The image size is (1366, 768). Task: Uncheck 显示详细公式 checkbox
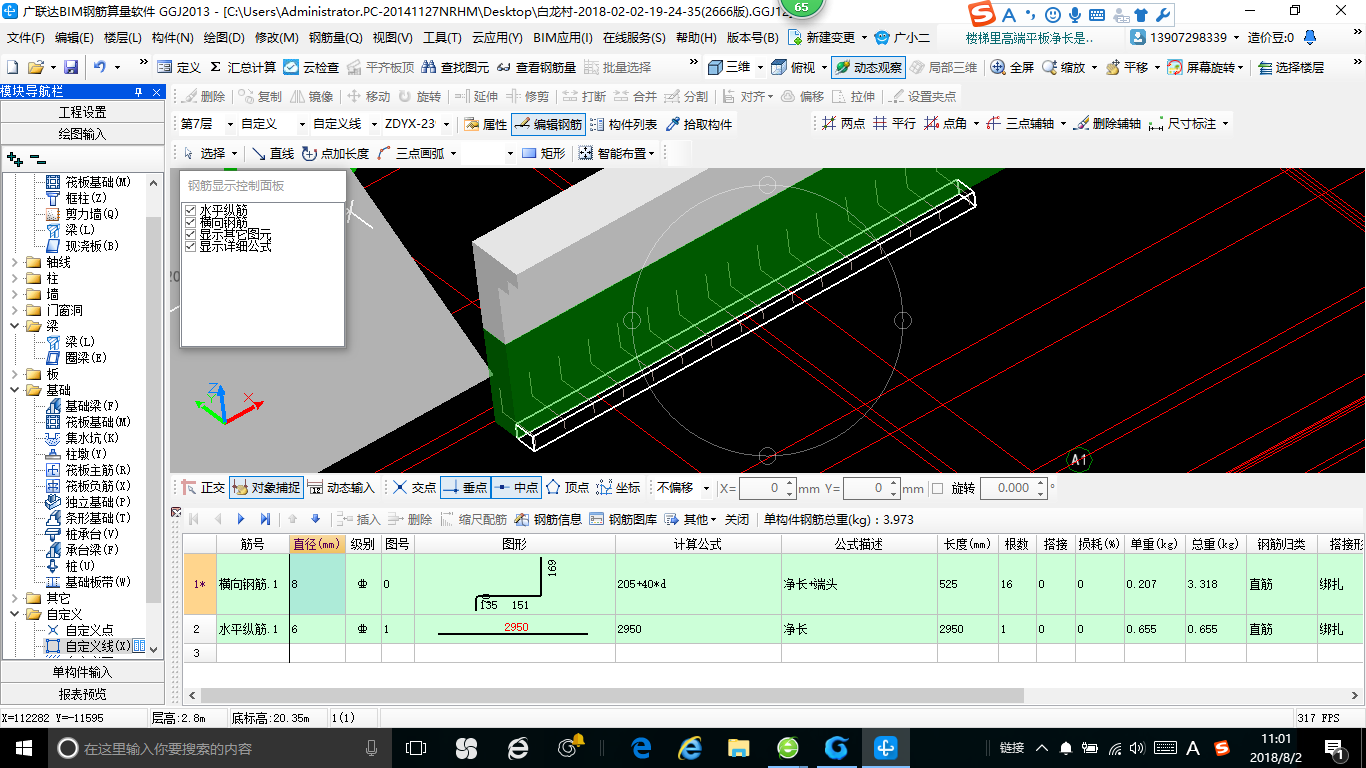[190, 246]
